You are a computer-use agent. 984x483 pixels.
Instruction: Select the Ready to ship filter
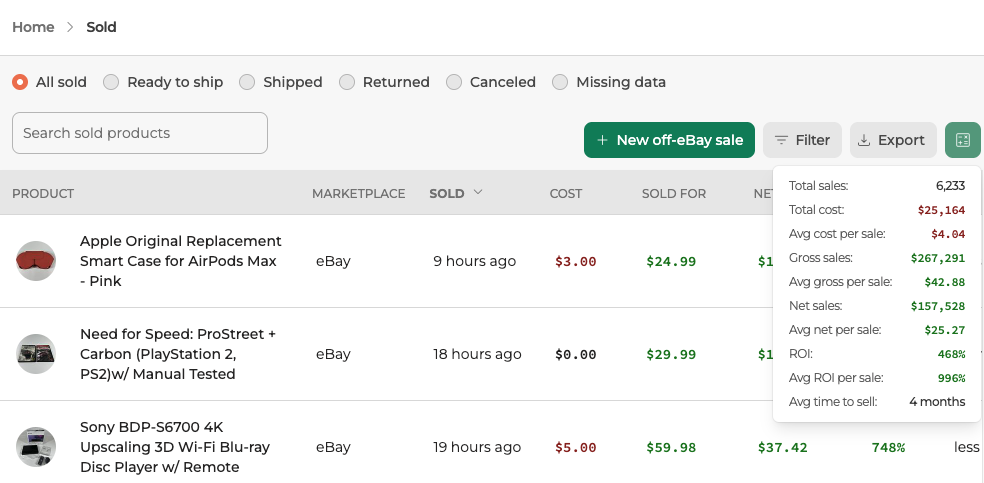click(111, 82)
